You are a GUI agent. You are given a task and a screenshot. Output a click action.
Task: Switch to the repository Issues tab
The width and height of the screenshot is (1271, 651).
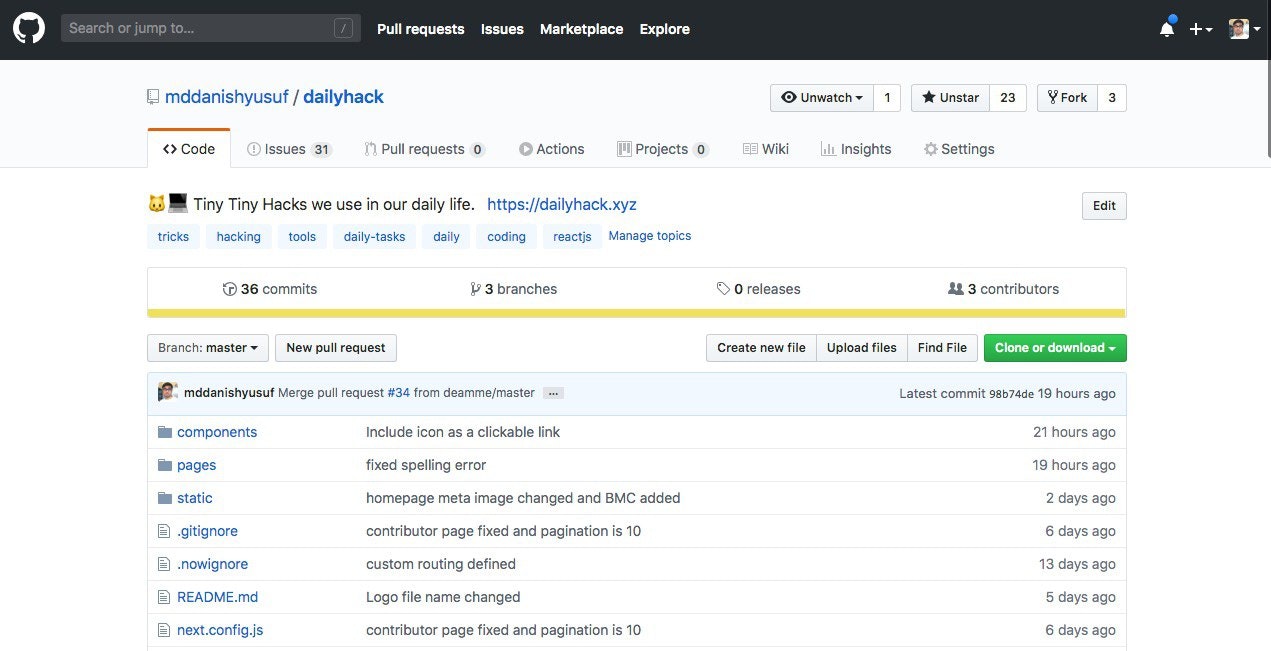pyautogui.click(x=289, y=149)
